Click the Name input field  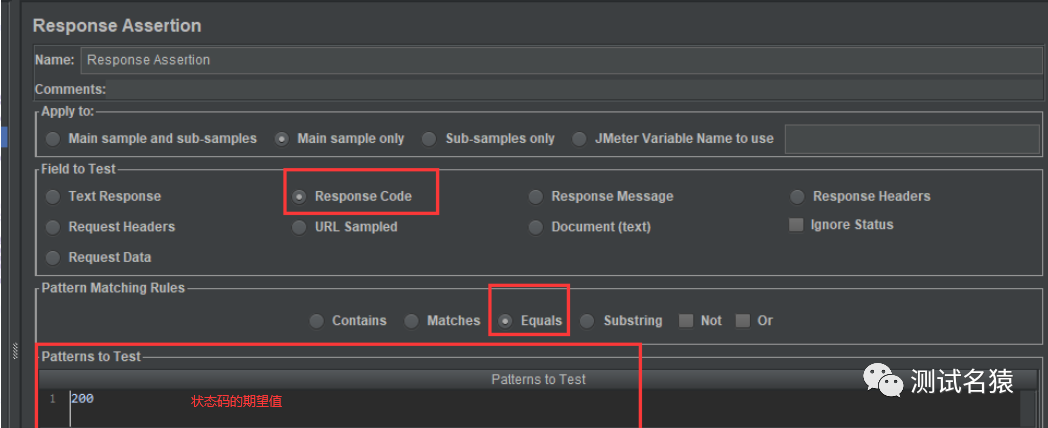click(561, 60)
